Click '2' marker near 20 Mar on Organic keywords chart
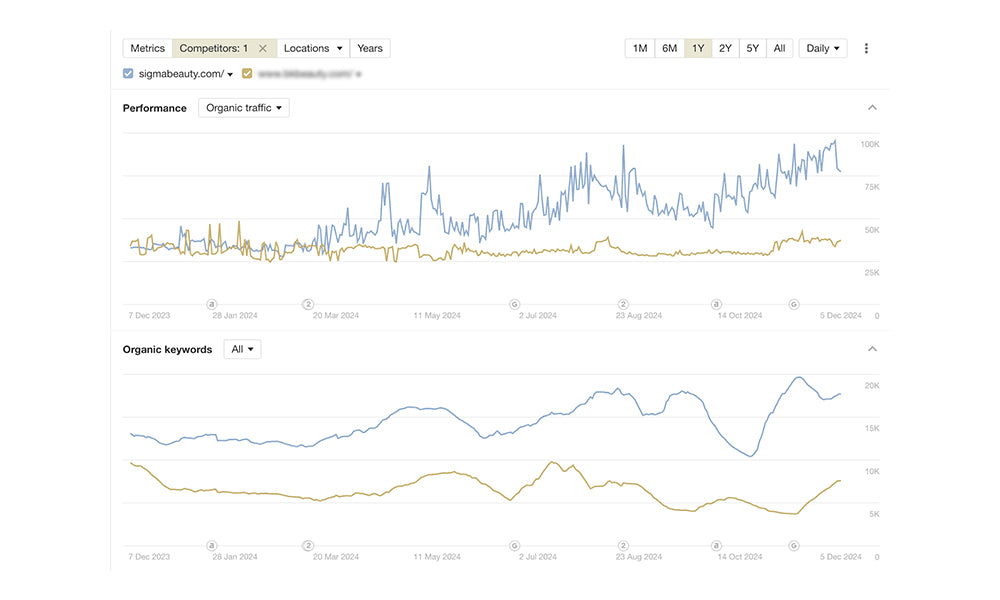The width and height of the screenshot is (1000, 600). coord(308,546)
